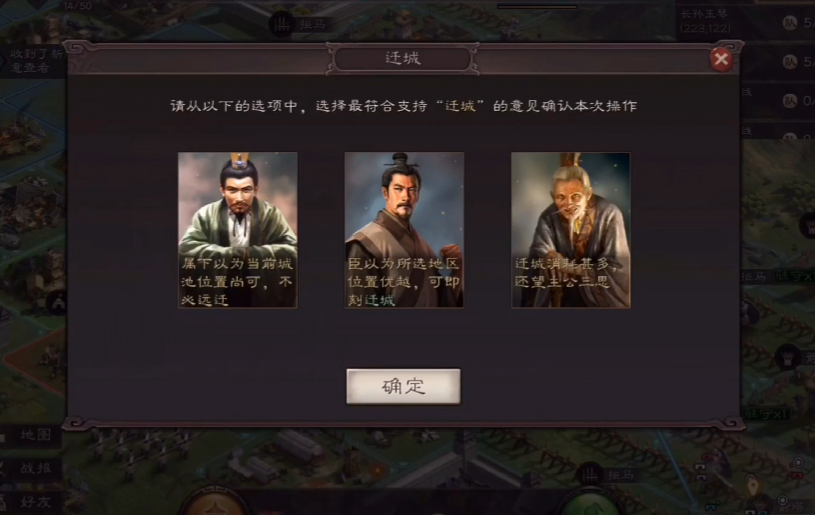Select the advisor saying 可即刻迁城
The image size is (815, 515).
click(404, 230)
